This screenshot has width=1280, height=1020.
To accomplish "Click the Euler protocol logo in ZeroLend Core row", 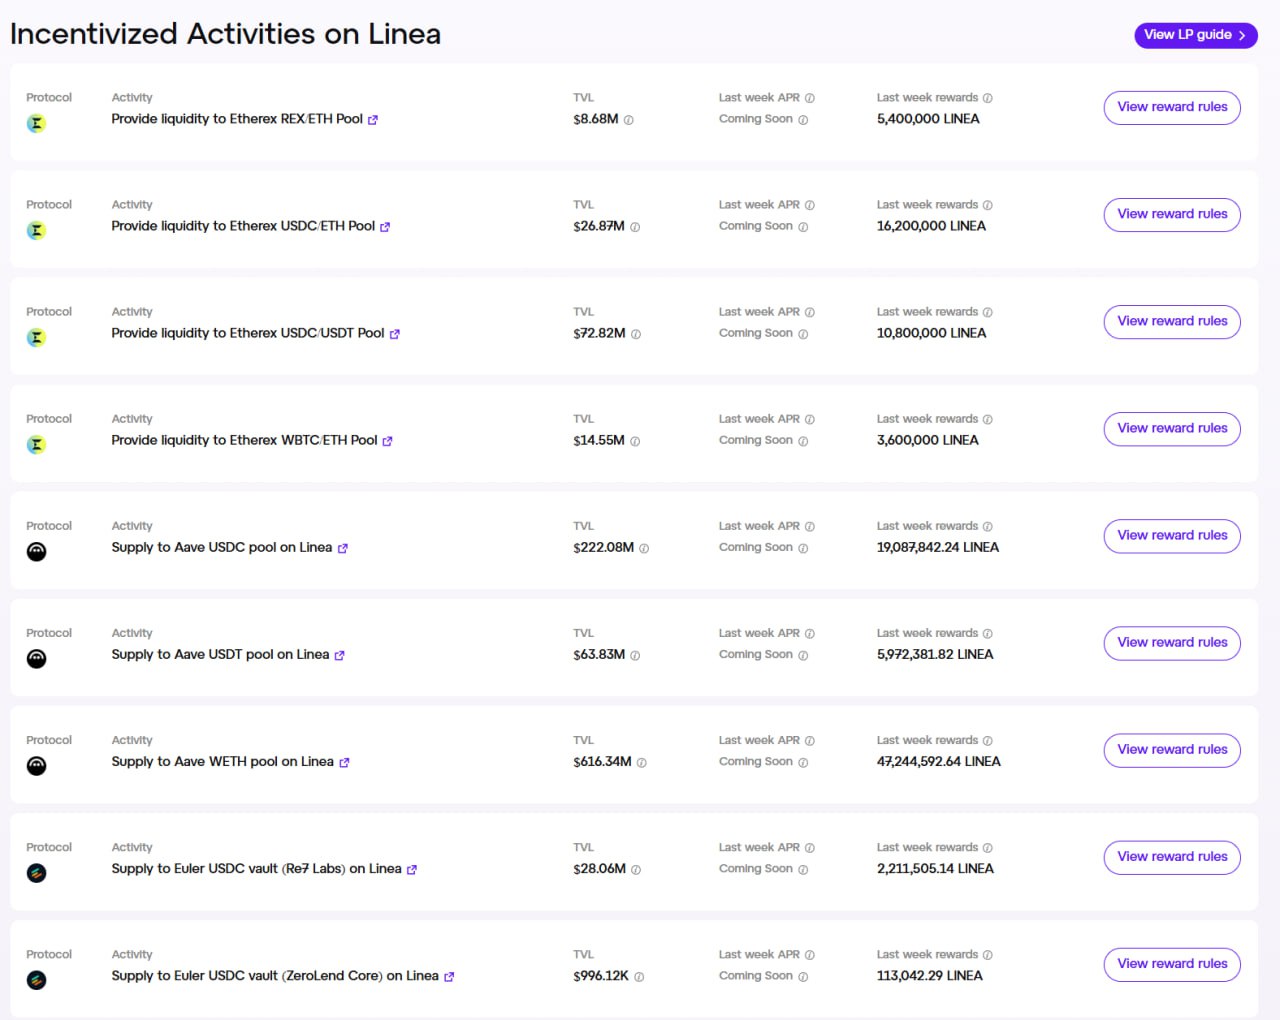I will pos(36,980).
